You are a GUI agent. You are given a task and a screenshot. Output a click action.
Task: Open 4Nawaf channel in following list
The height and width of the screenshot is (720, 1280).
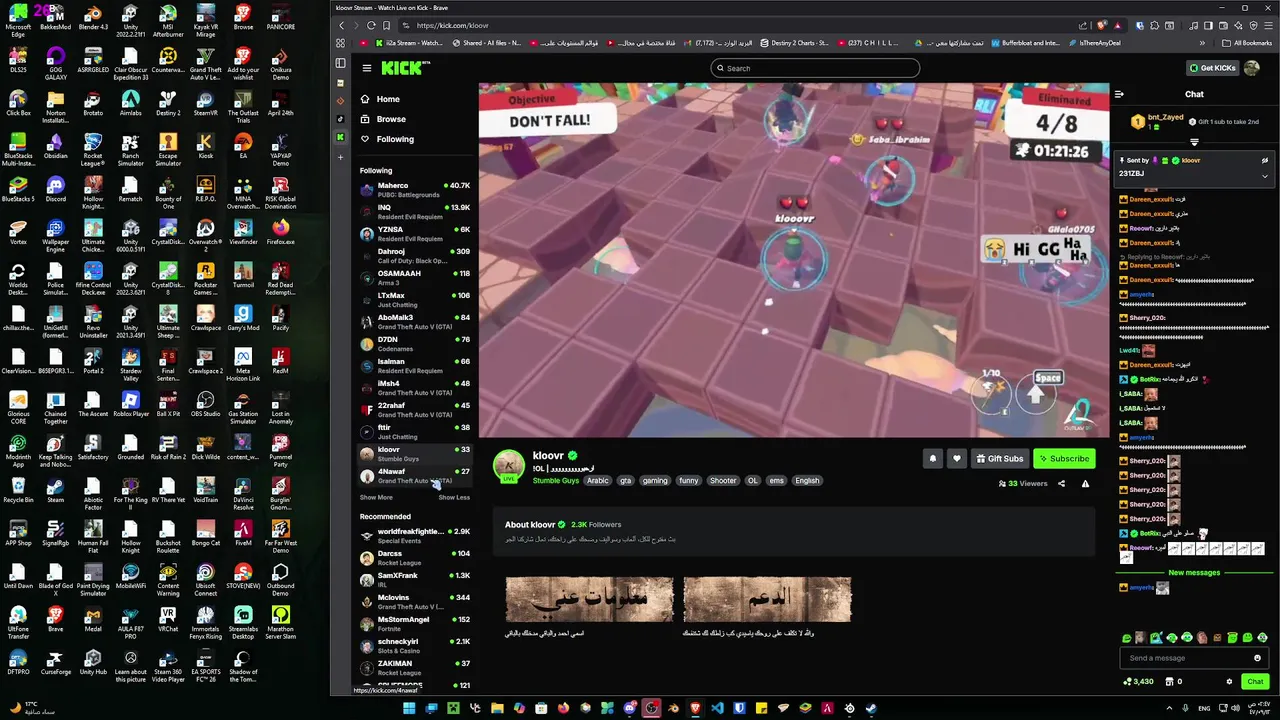(x=414, y=475)
